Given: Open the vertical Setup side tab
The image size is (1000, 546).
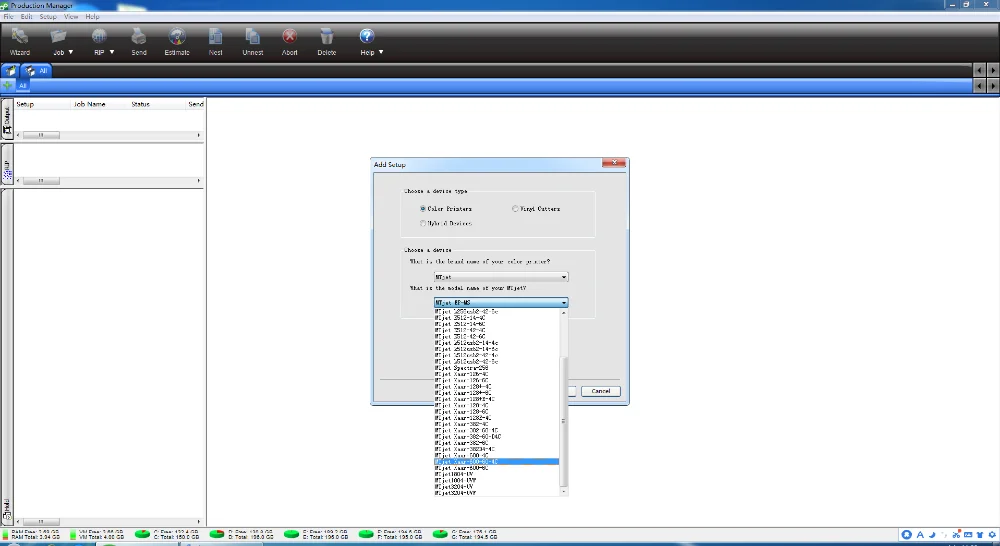Looking at the screenshot, I should [7, 165].
